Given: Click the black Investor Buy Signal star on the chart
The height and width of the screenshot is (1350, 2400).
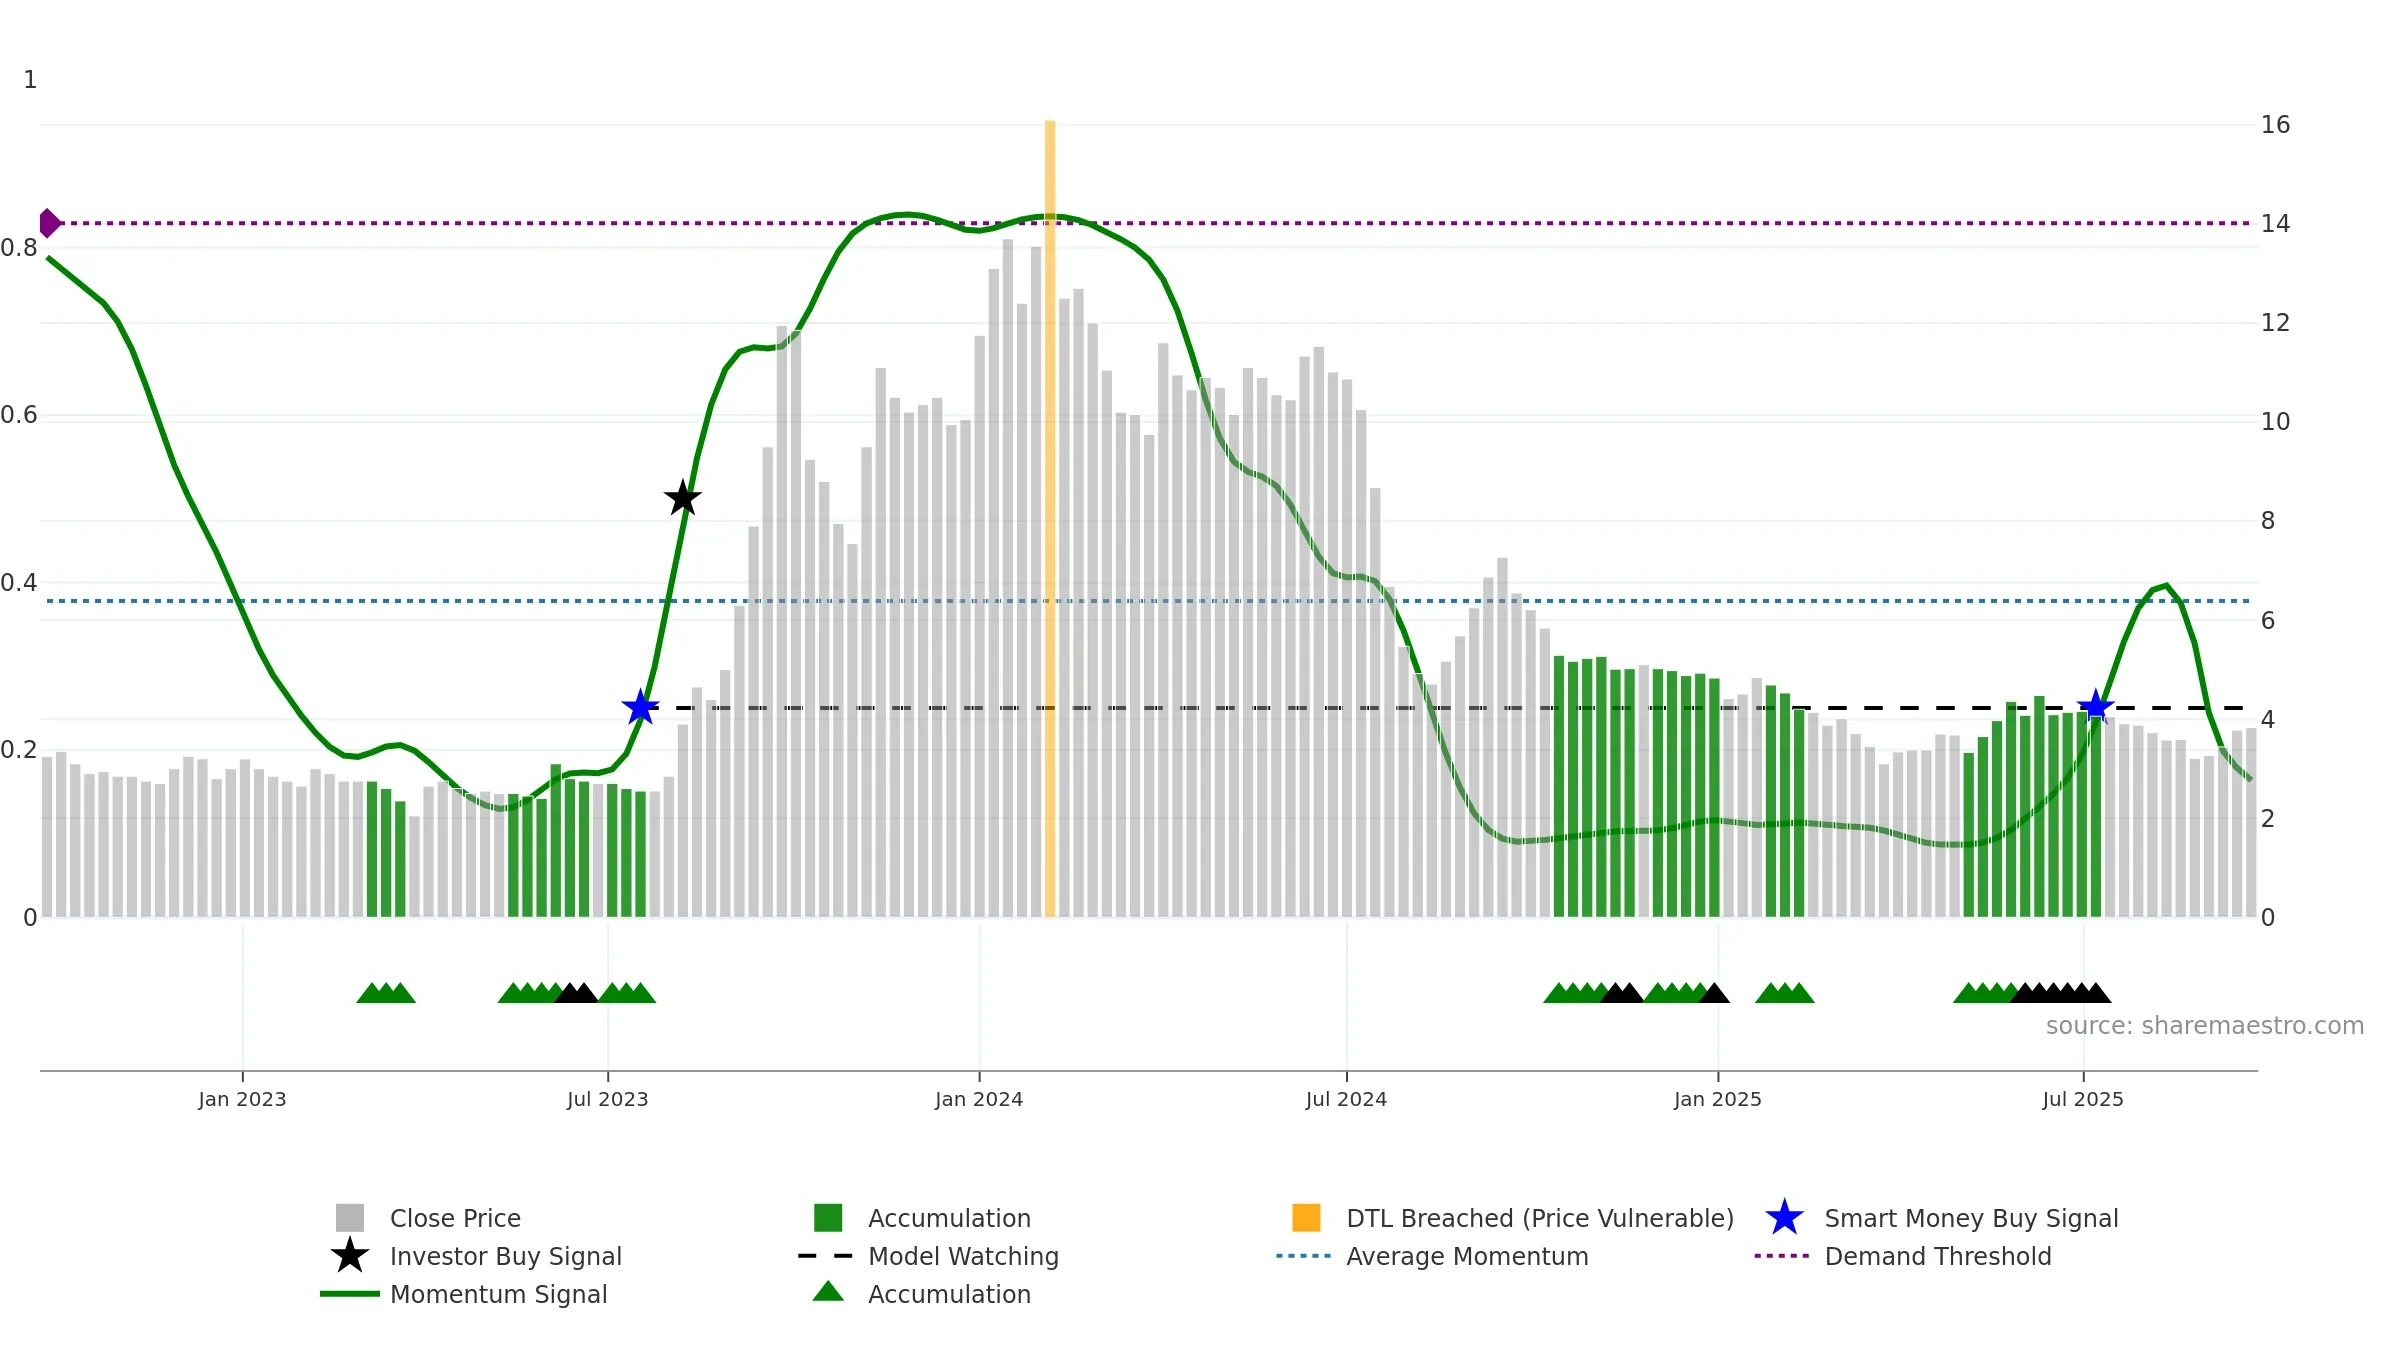Looking at the screenshot, I should pos(683,497).
